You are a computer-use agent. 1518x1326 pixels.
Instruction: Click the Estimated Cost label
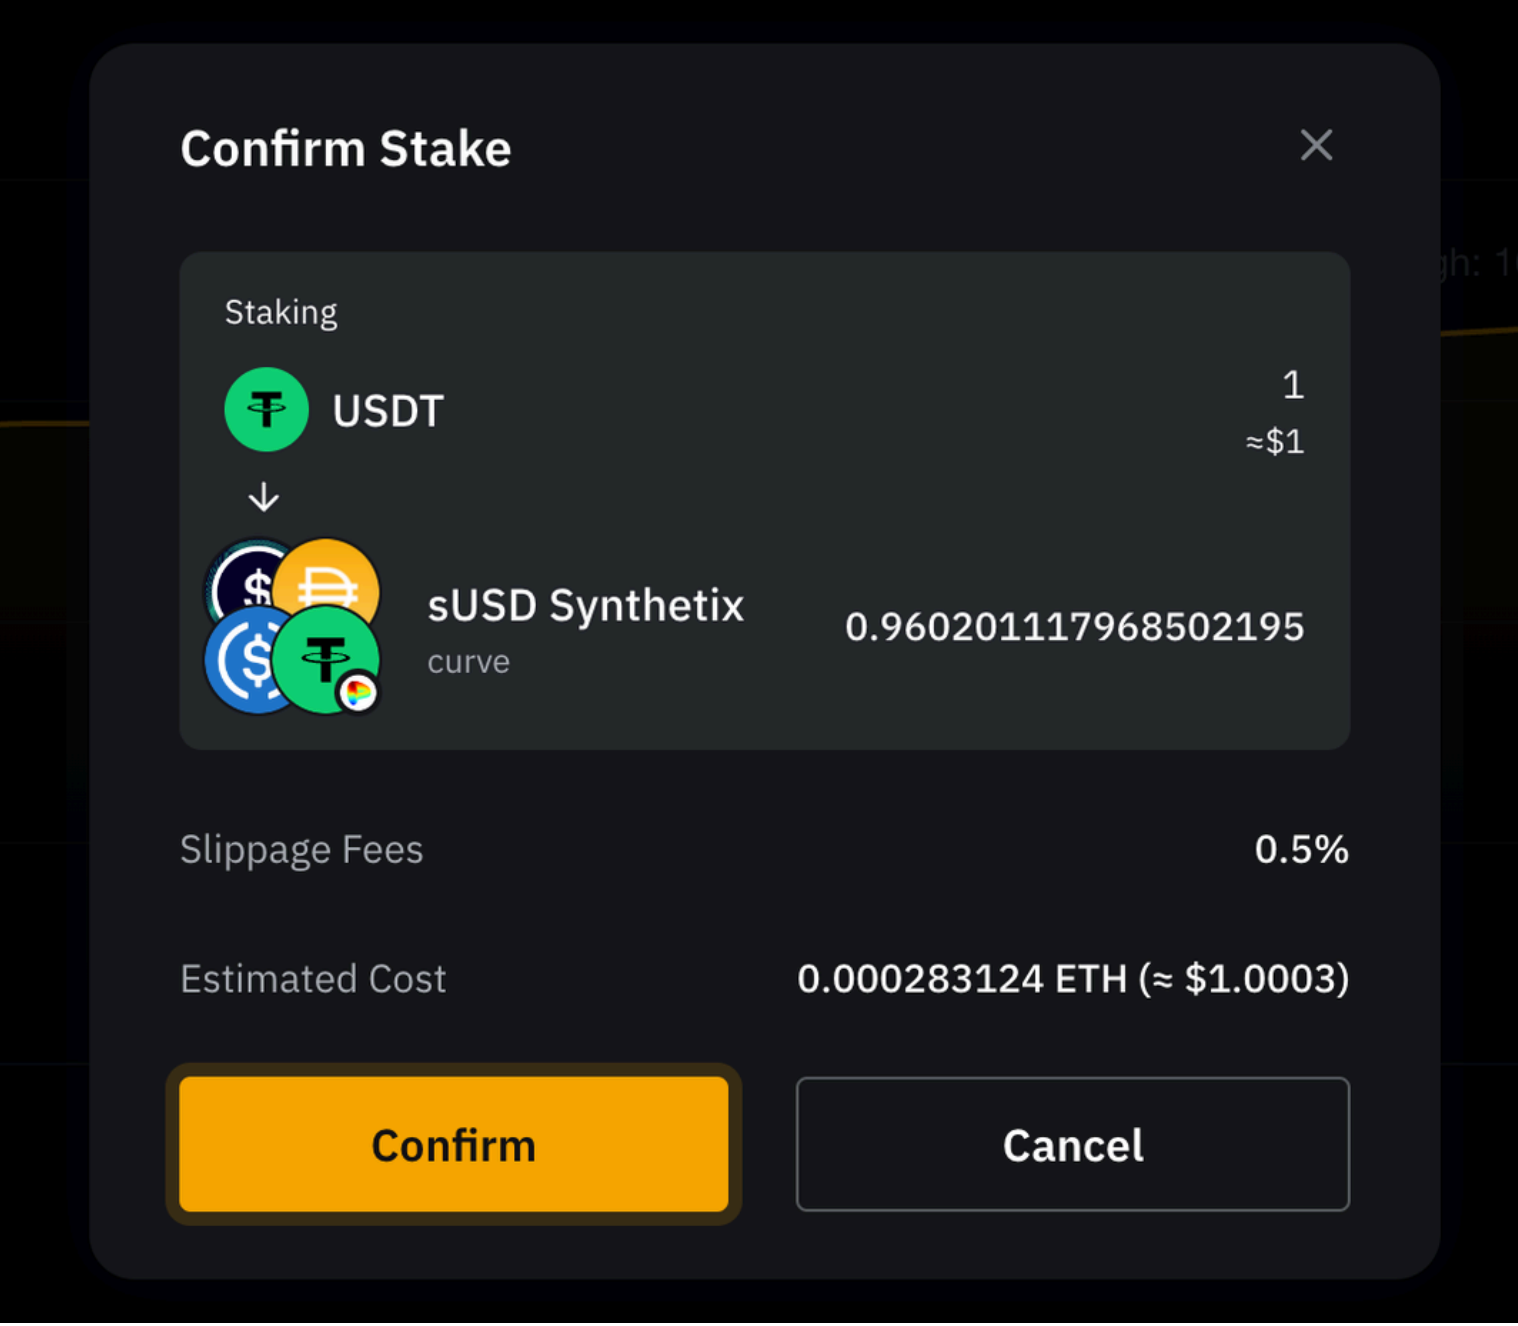pos(313,978)
